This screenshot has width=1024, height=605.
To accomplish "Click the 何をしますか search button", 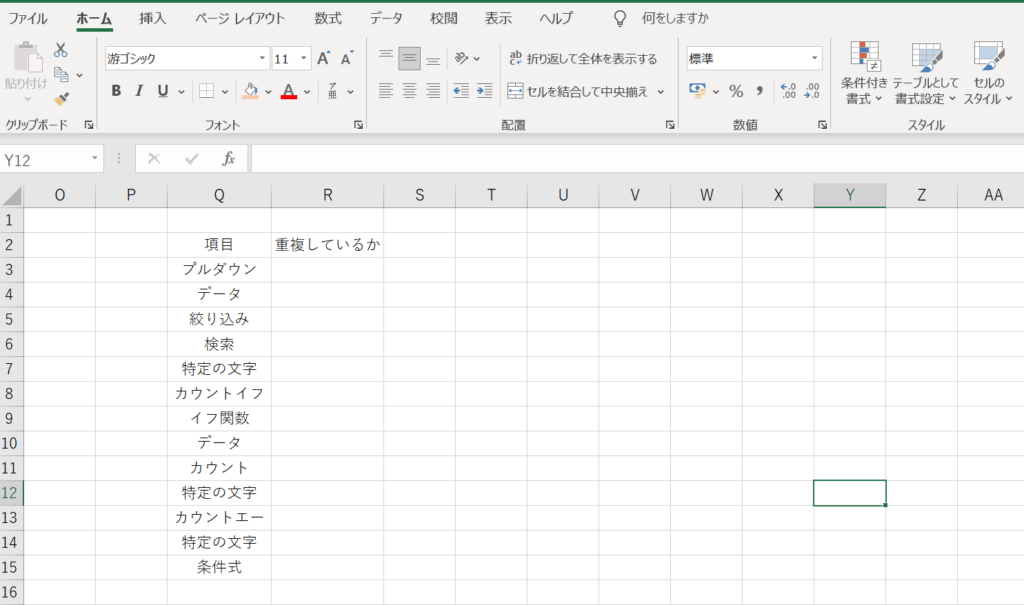I will 672,17.
